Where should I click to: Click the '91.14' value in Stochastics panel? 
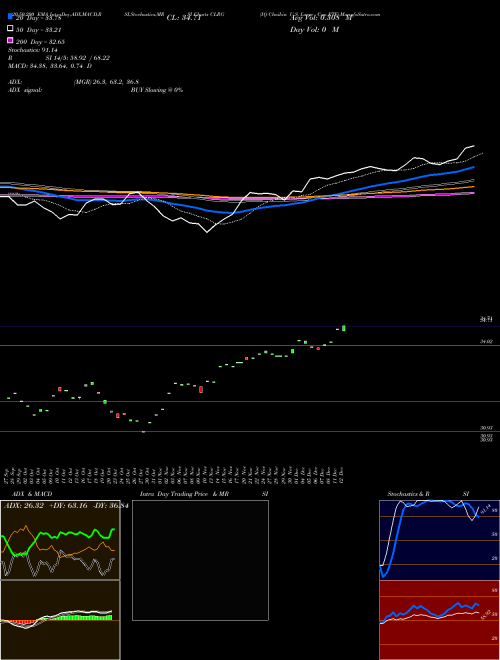[x=485, y=509]
